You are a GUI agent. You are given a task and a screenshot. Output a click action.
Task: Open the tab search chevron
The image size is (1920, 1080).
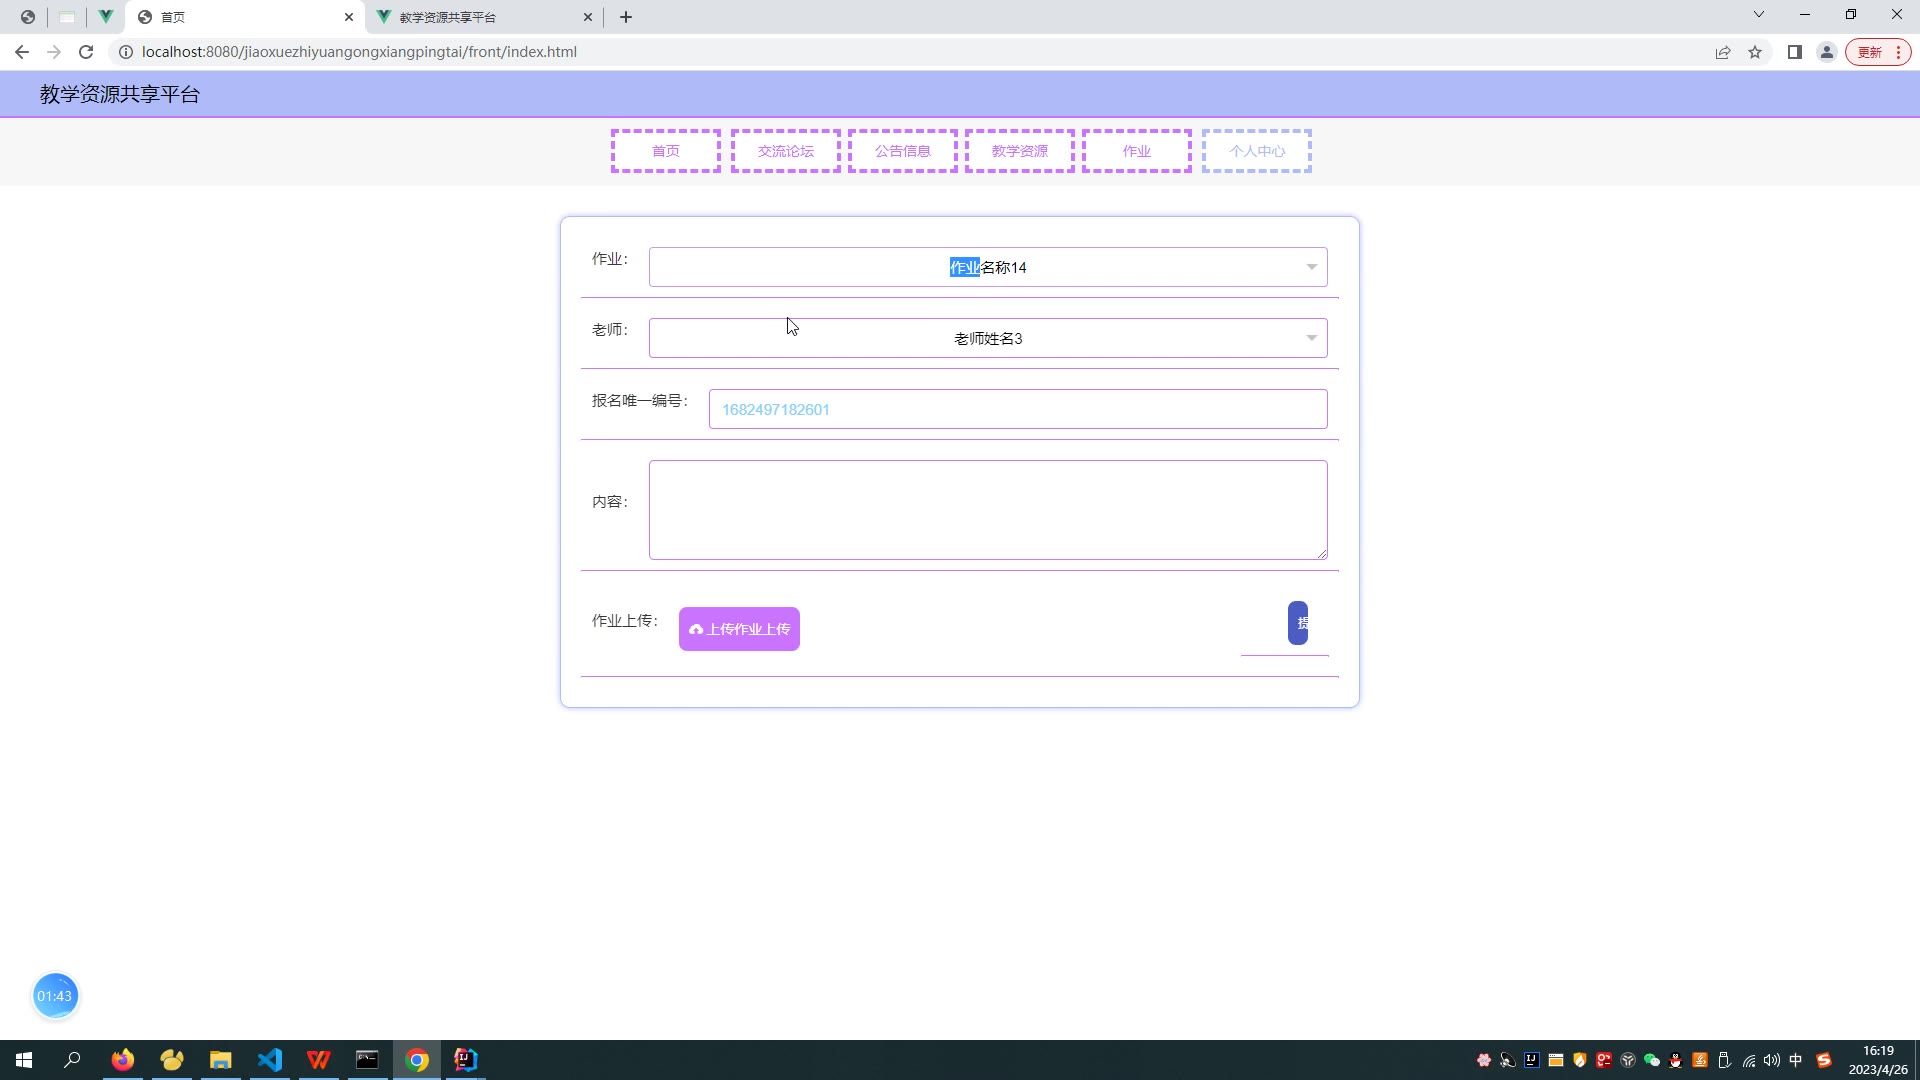pos(1758,15)
